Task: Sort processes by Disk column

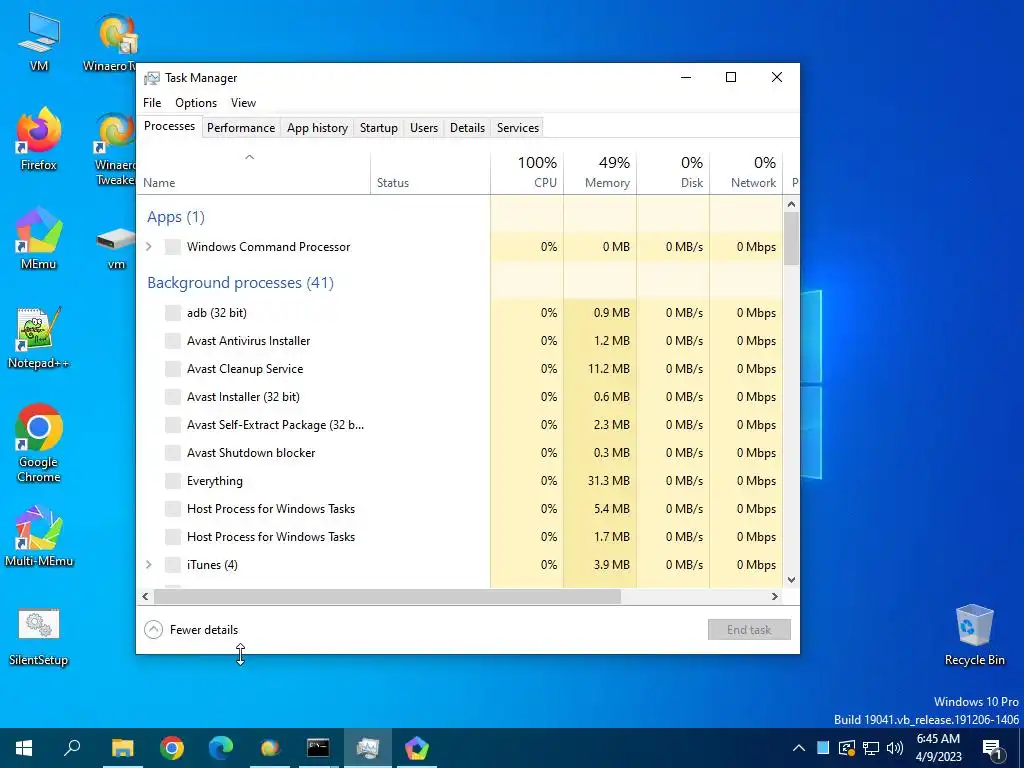Action: 673,172
